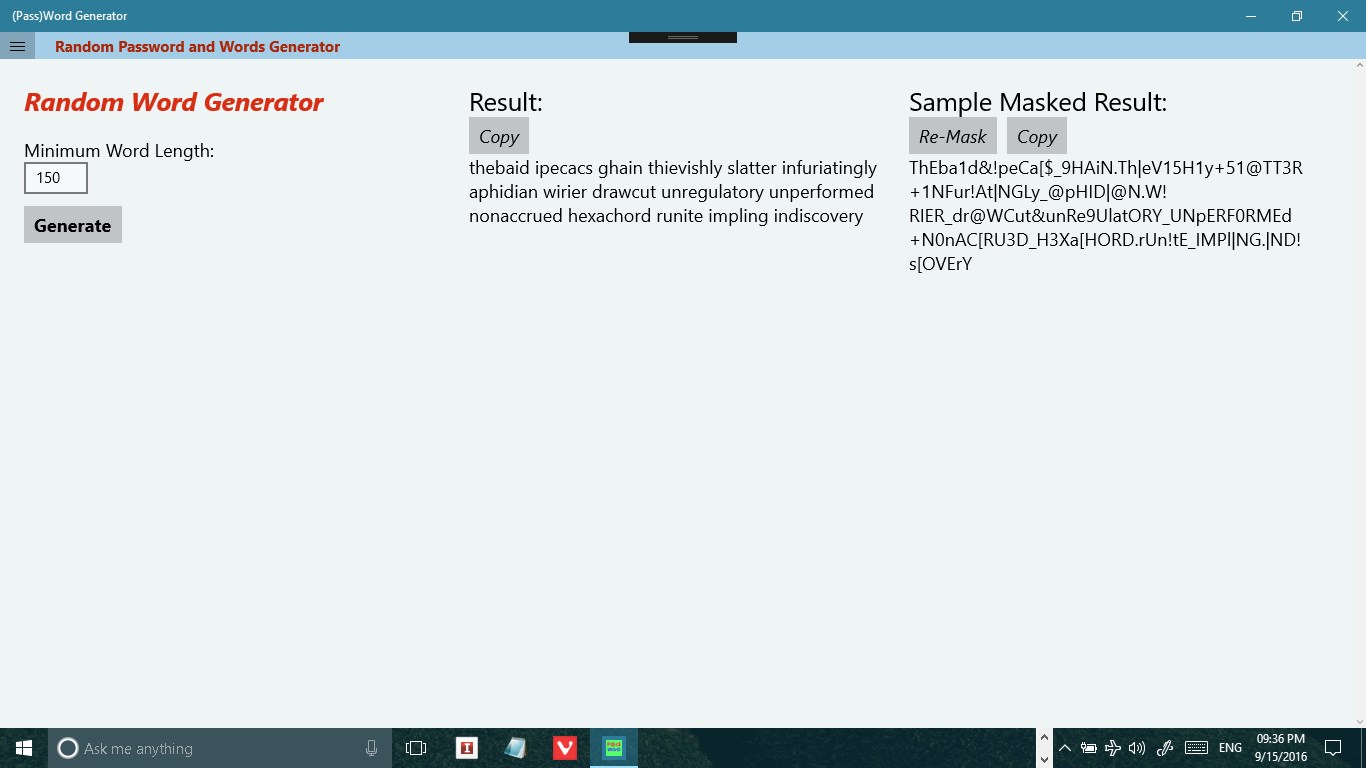1366x768 pixels.
Task: Launch Vivaldi browser from the taskbar
Action: pos(564,748)
